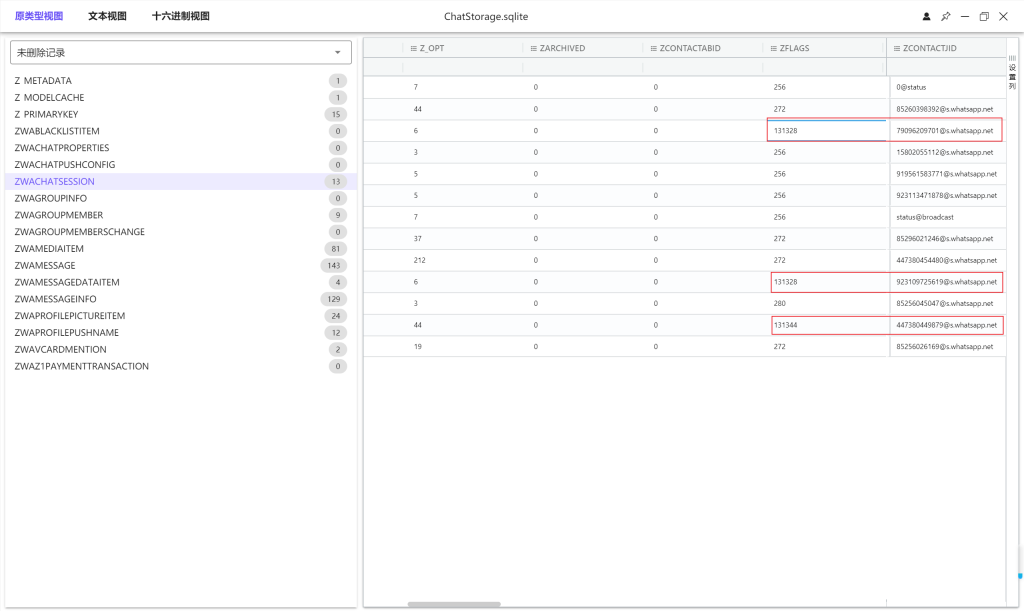The image size is (1024, 611).
Task: Select the 原类型视图 tab
Action: coord(39,17)
